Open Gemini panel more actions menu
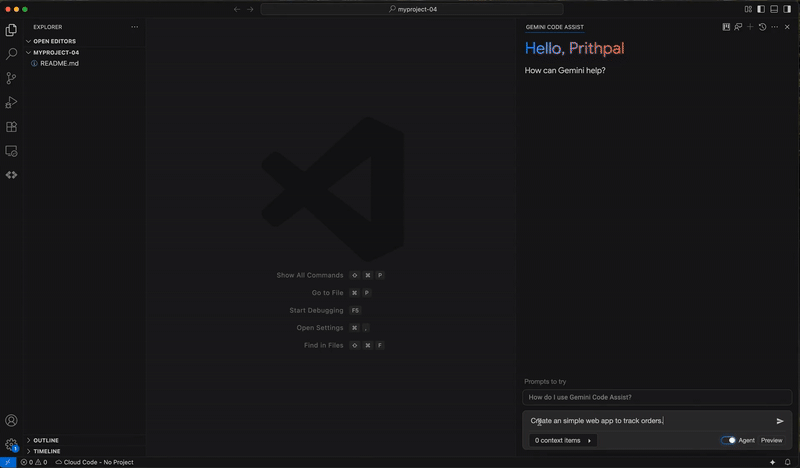This screenshot has width=800, height=468. [x=774, y=27]
